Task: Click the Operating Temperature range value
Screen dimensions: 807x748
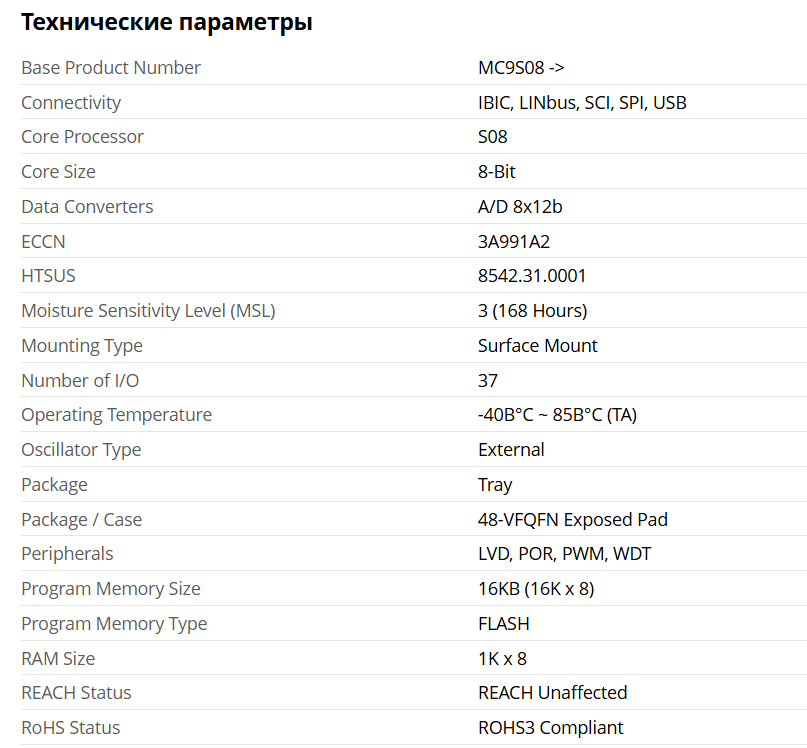Action: (x=557, y=415)
